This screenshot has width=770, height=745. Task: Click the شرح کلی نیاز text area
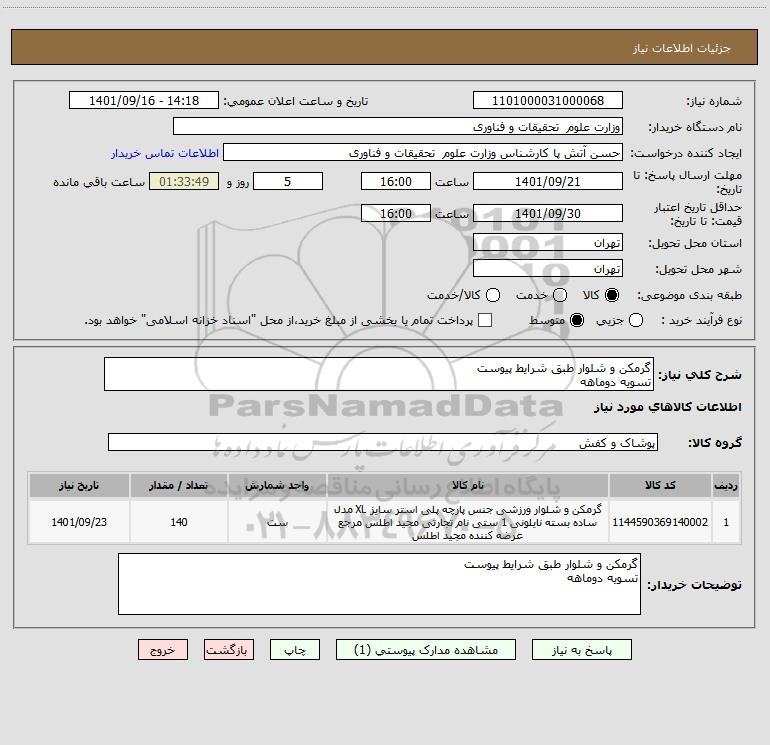tap(379, 374)
